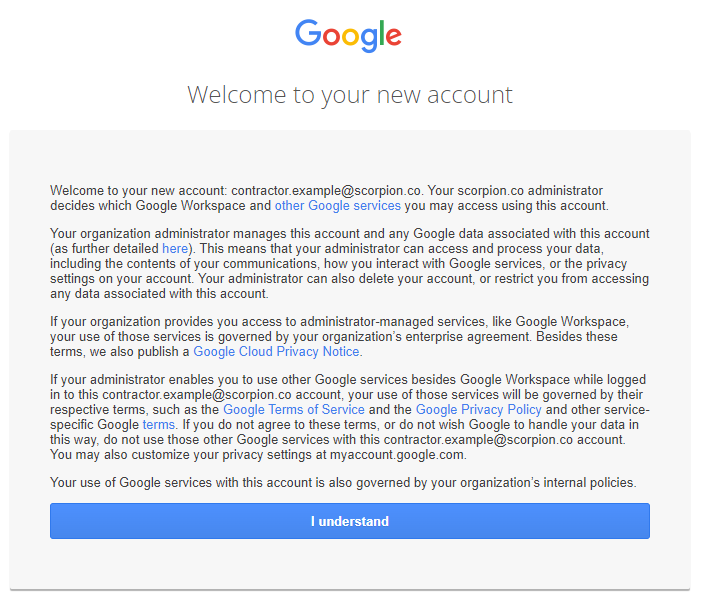716x605 pixels.
Task: Open the Google Cloud Privacy Notice link
Action: 276,352
